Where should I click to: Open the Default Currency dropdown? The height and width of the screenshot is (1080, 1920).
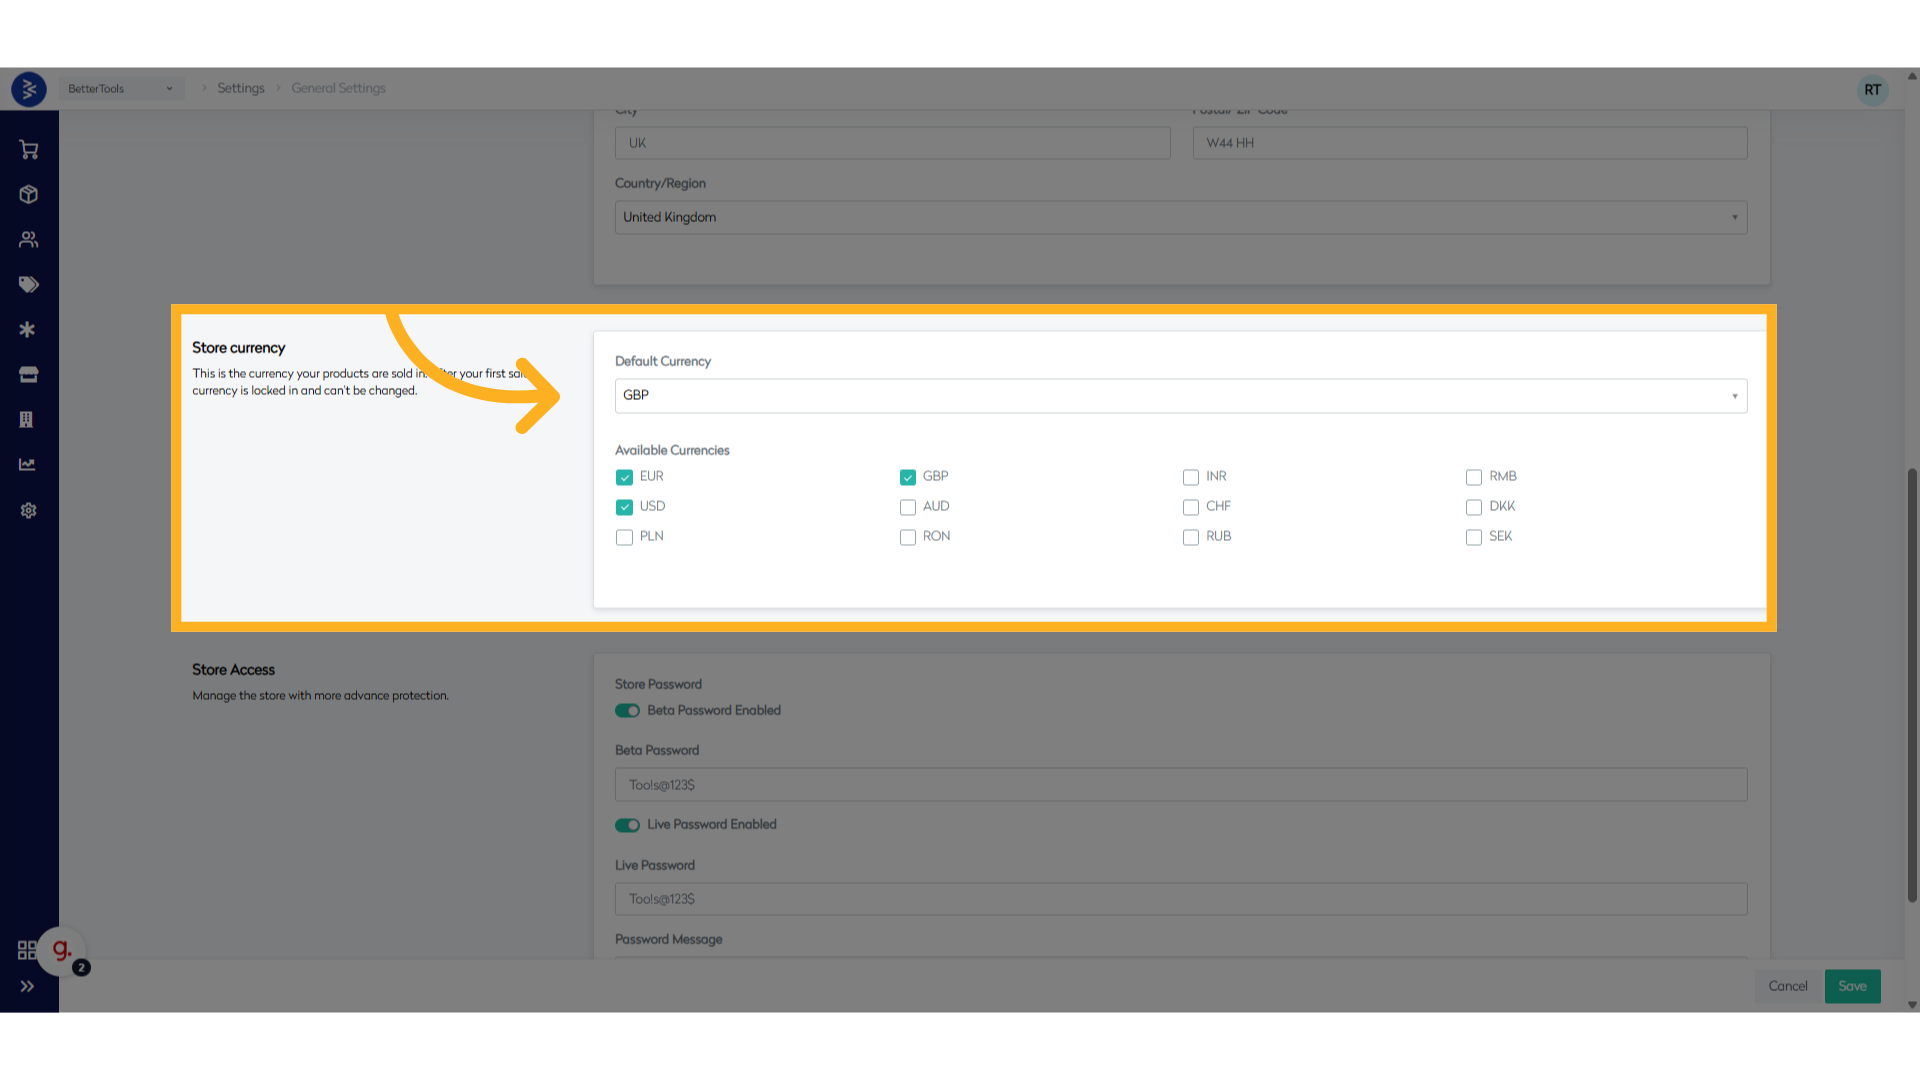click(x=1180, y=396)
